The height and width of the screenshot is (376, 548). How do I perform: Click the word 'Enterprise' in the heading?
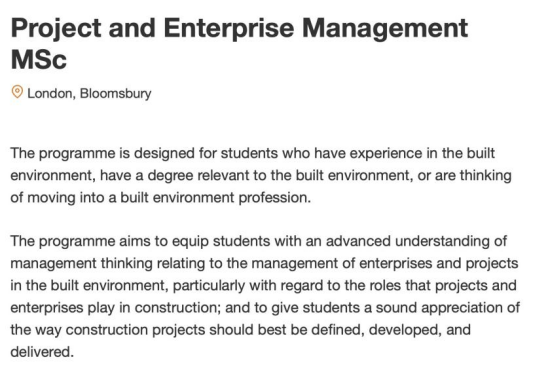(229, 28)
